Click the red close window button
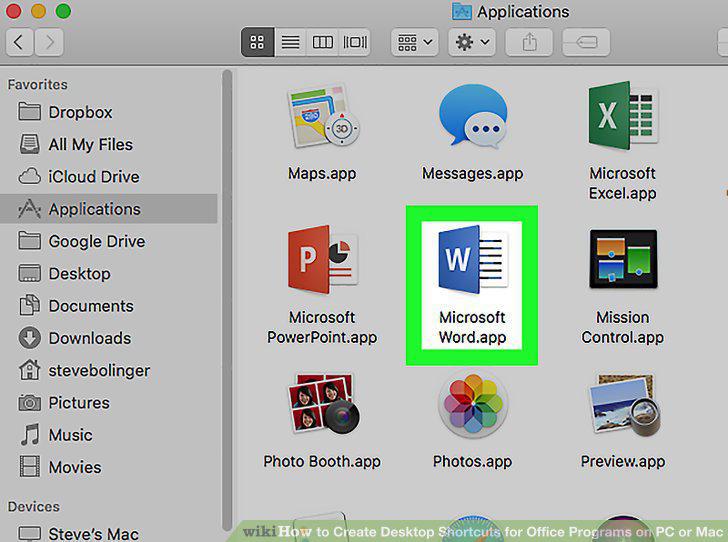 13,11
